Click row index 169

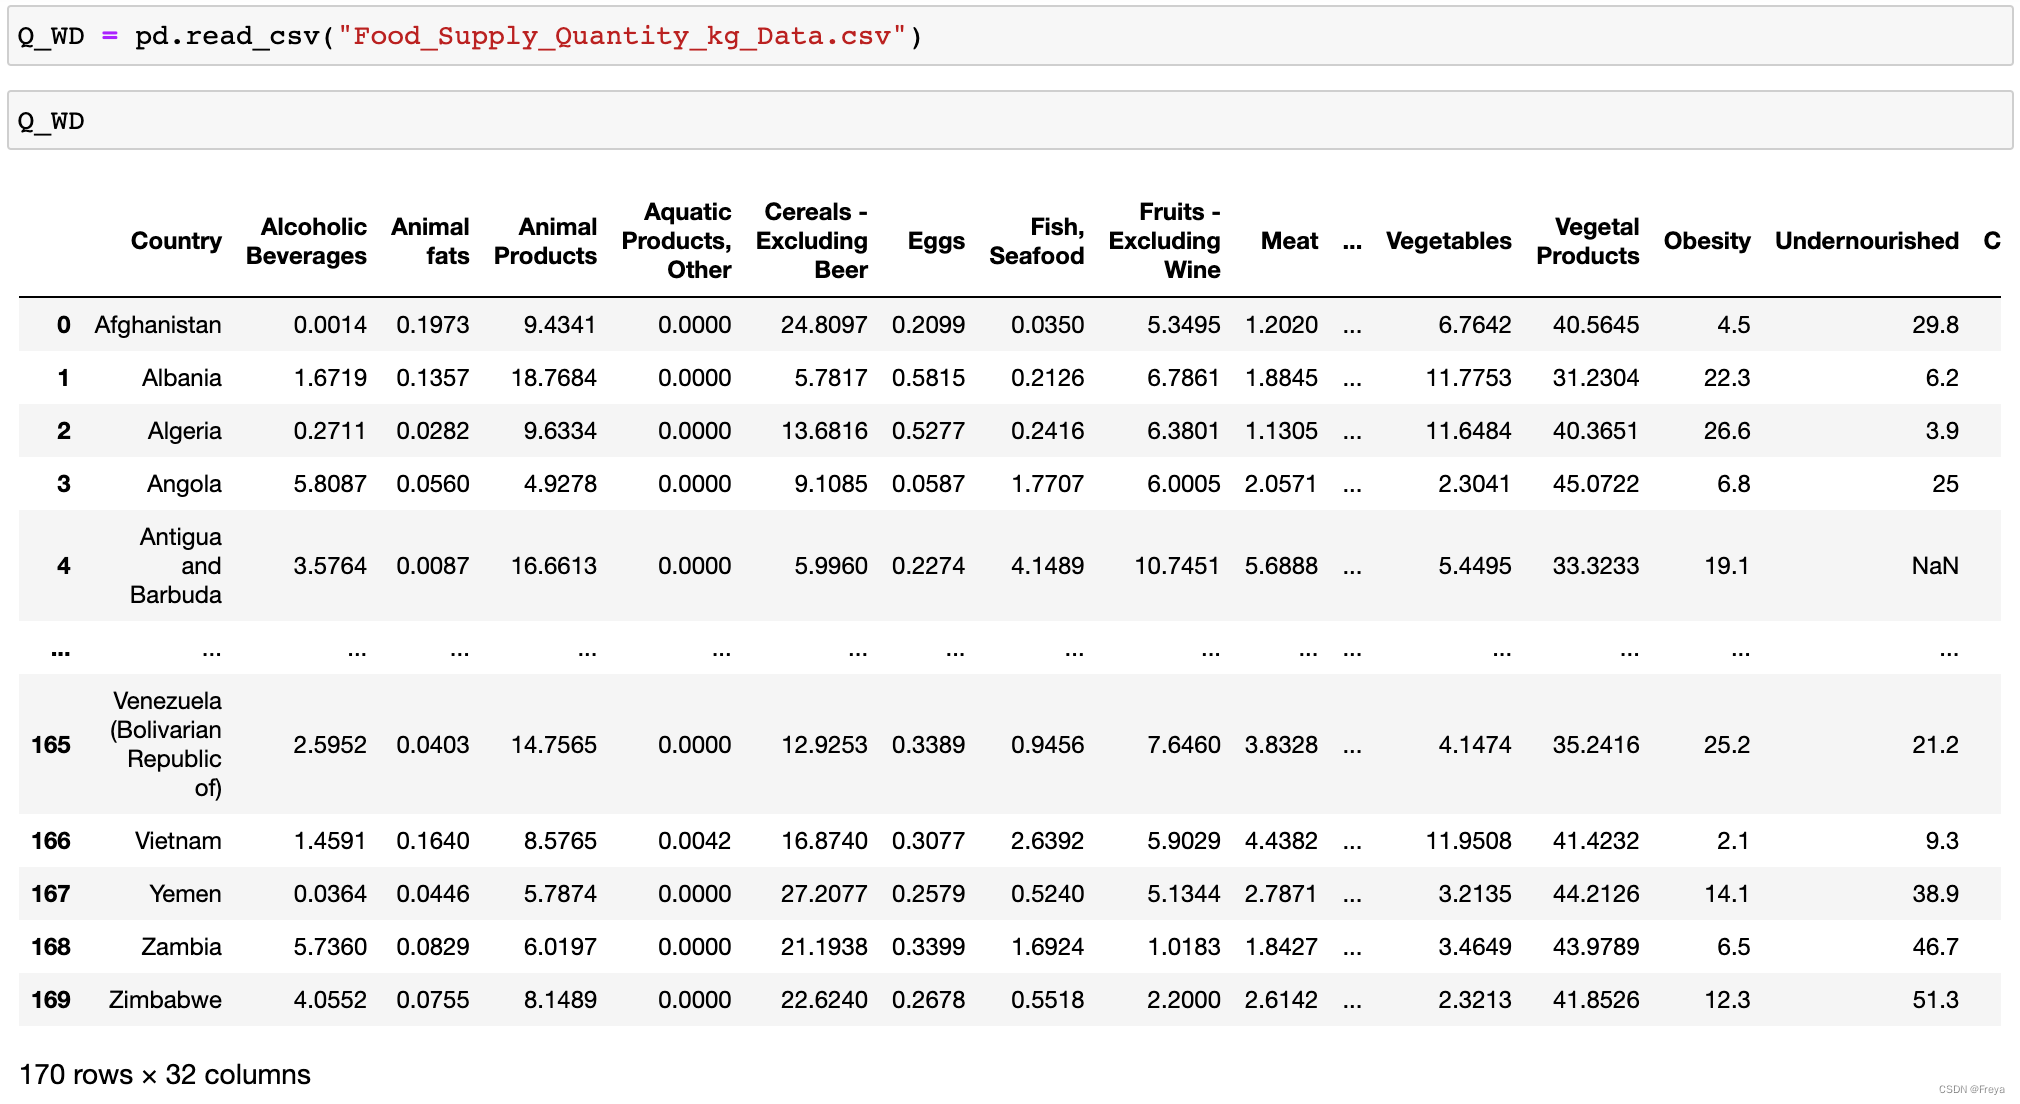(51, 1000)
